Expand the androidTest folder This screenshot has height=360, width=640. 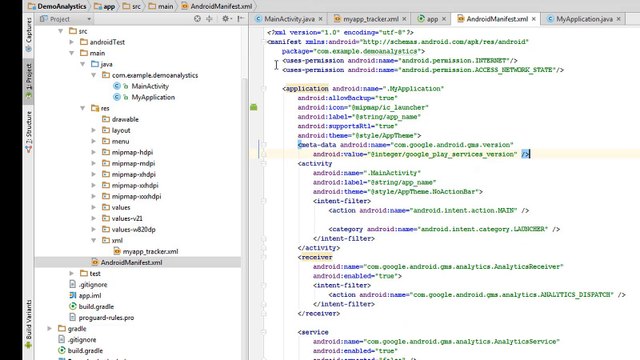[71, 42]
